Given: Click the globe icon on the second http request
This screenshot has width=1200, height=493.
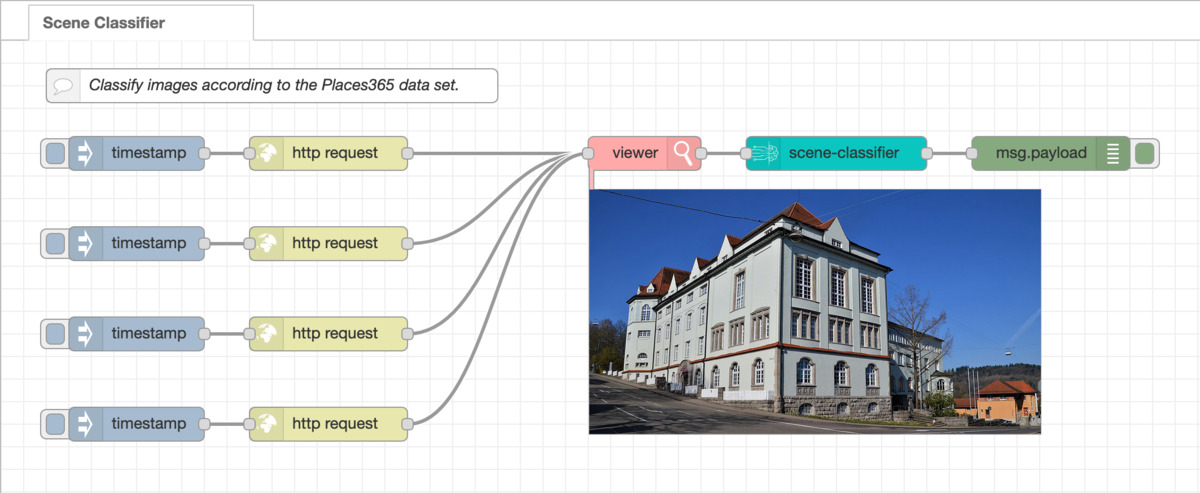Looking at the screenshot, I should tap(267, 243).
